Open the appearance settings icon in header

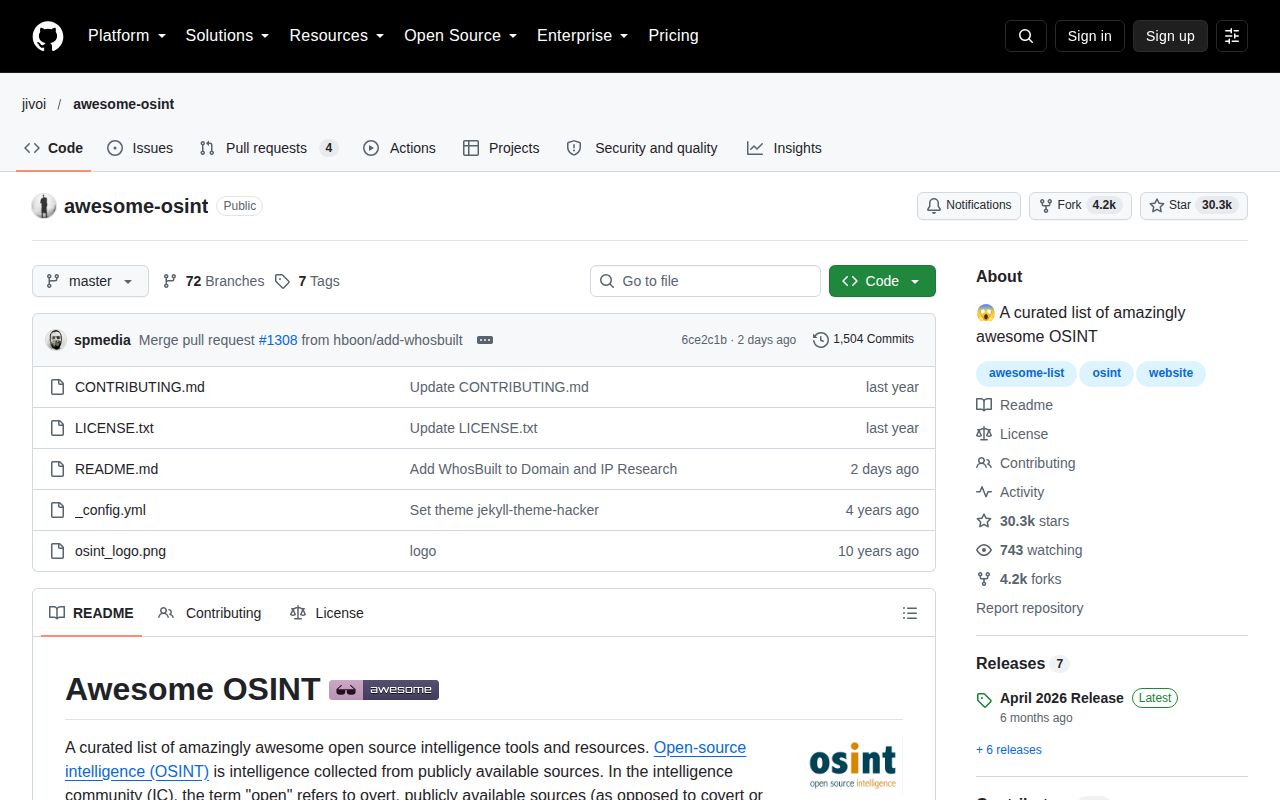click(1232, 36)
